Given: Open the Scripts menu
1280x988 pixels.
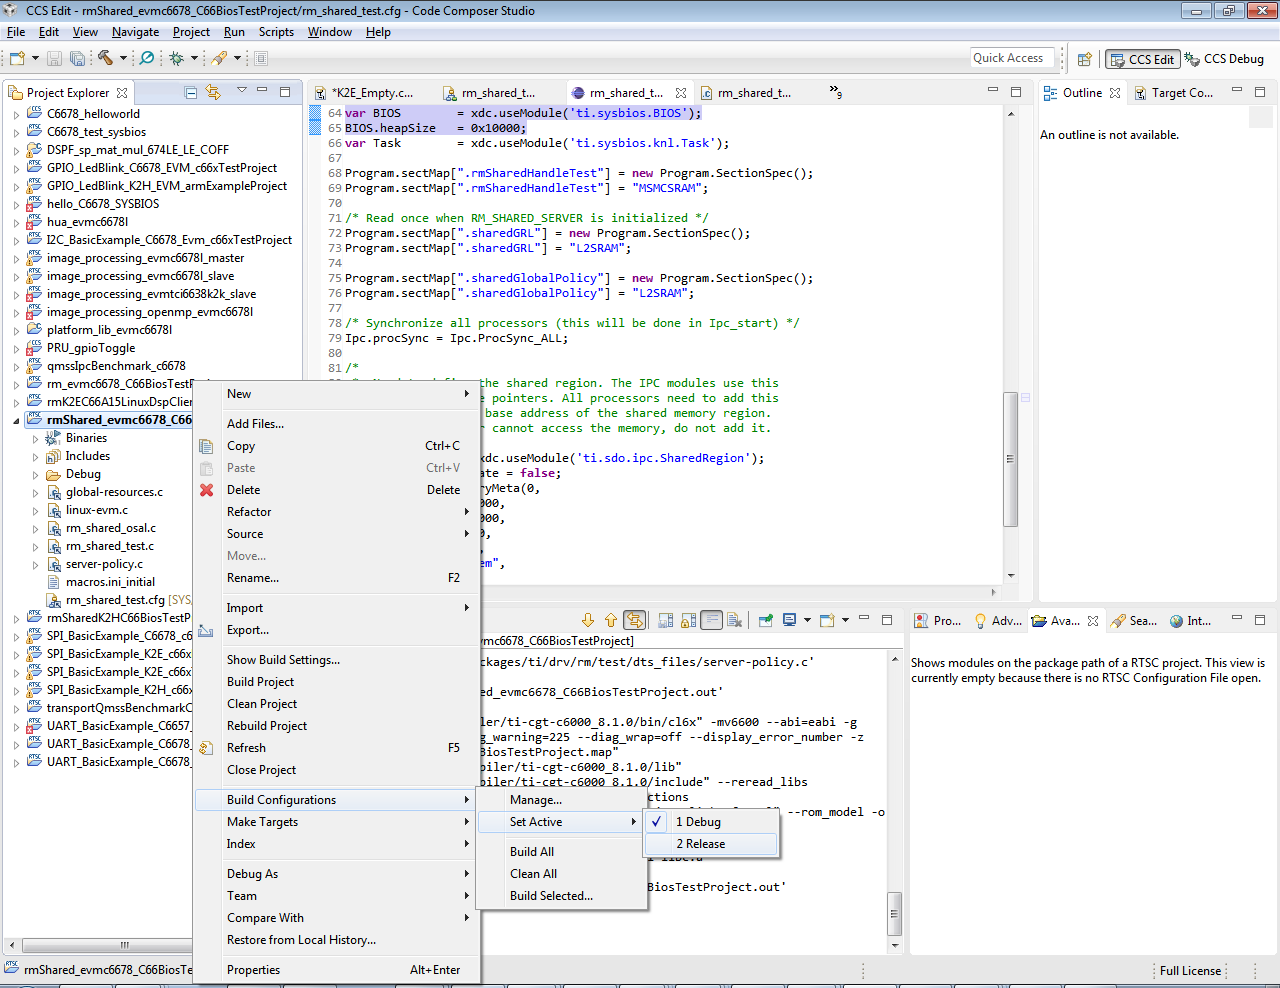Looking at the screenshot, I should tap(276, 31).
